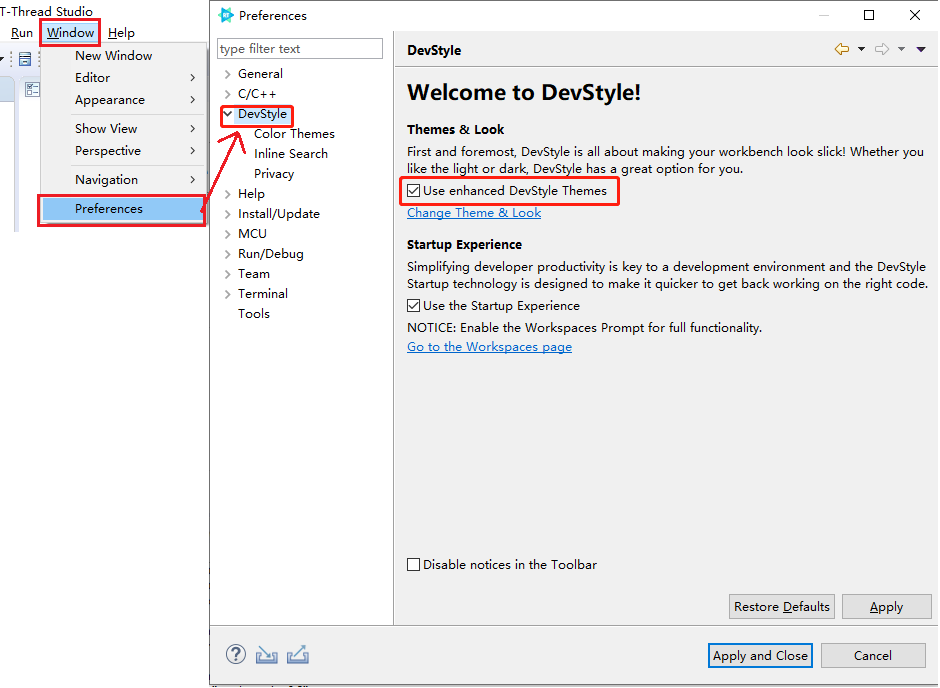Screen dimensions: 940x688
Task: Select the Team preferences item
Action: [254, 274]
